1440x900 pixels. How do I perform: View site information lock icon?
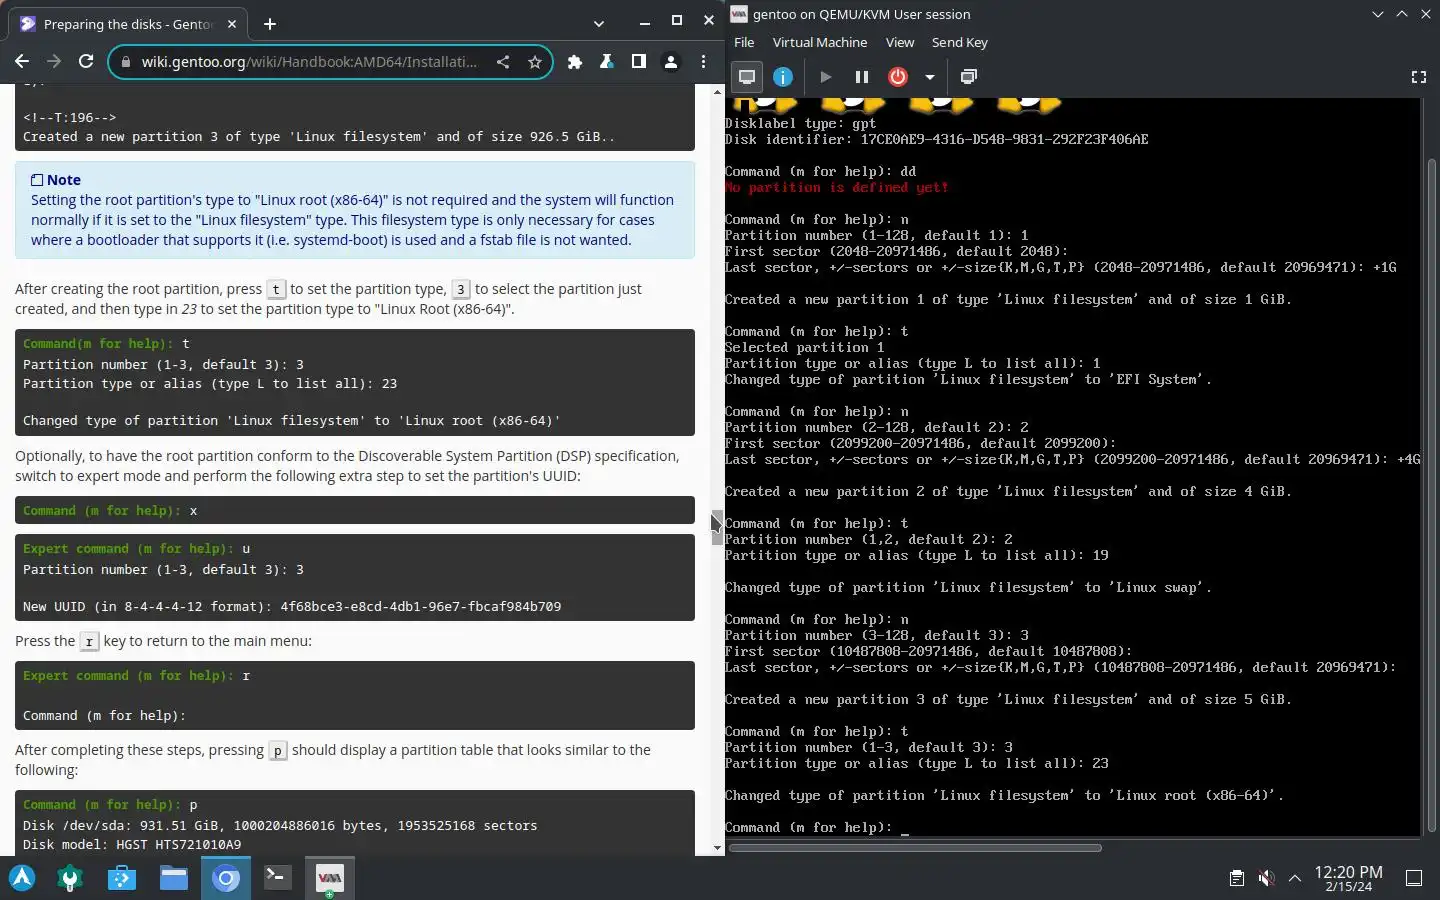126,62
